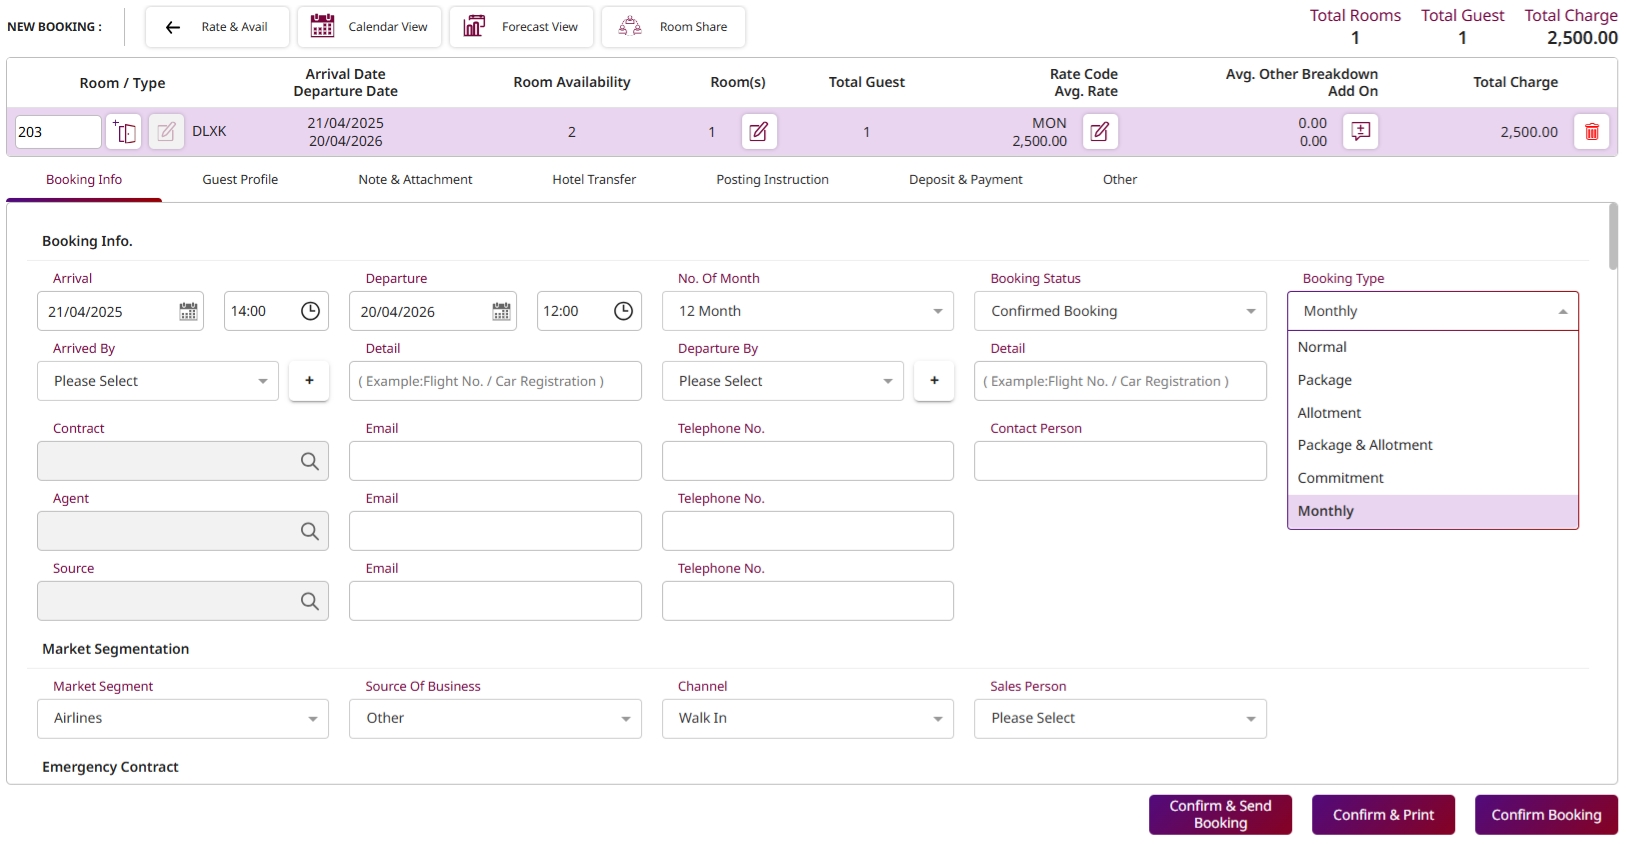Open the Avg. Other Breakdown add-on icon
The image size is (1626, 844).
tap(1360, 132)
